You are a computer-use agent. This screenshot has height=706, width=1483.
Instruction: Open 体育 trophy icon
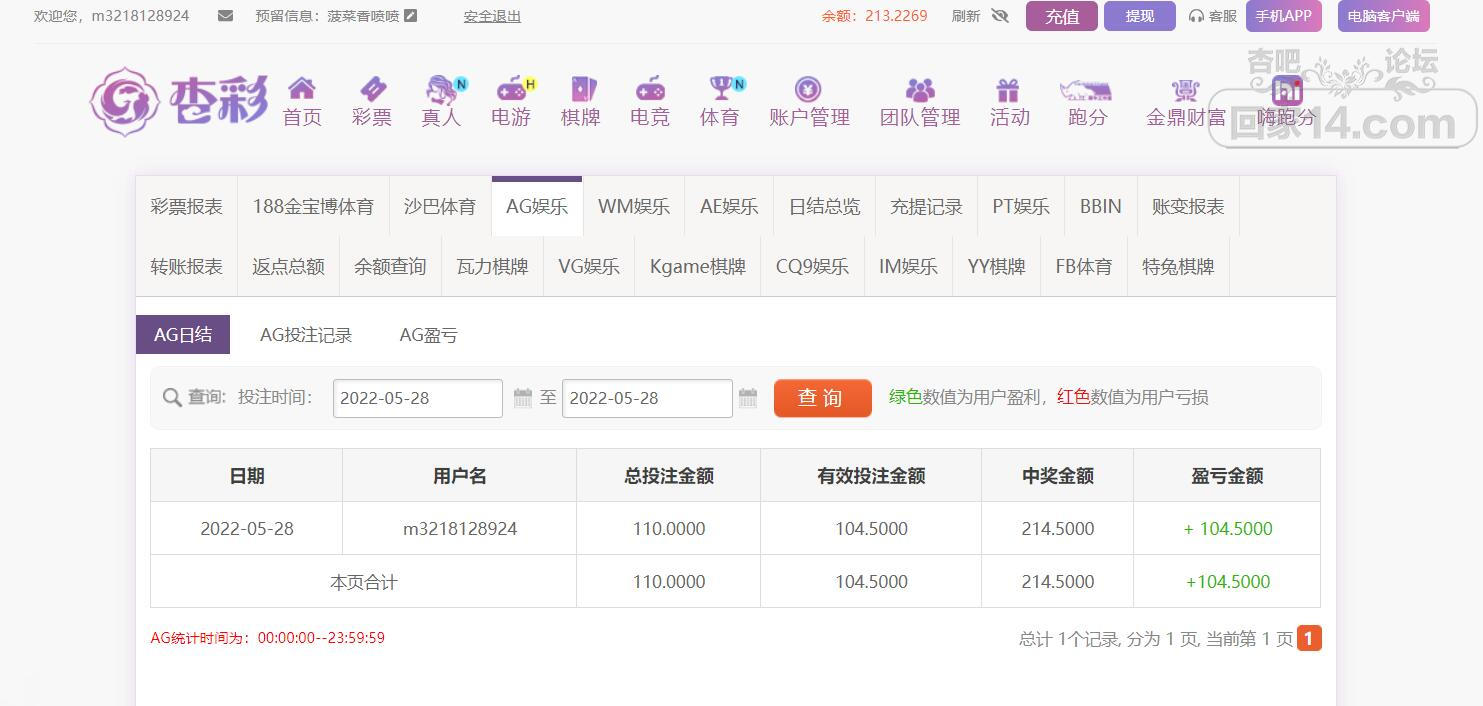pos(720,89)
